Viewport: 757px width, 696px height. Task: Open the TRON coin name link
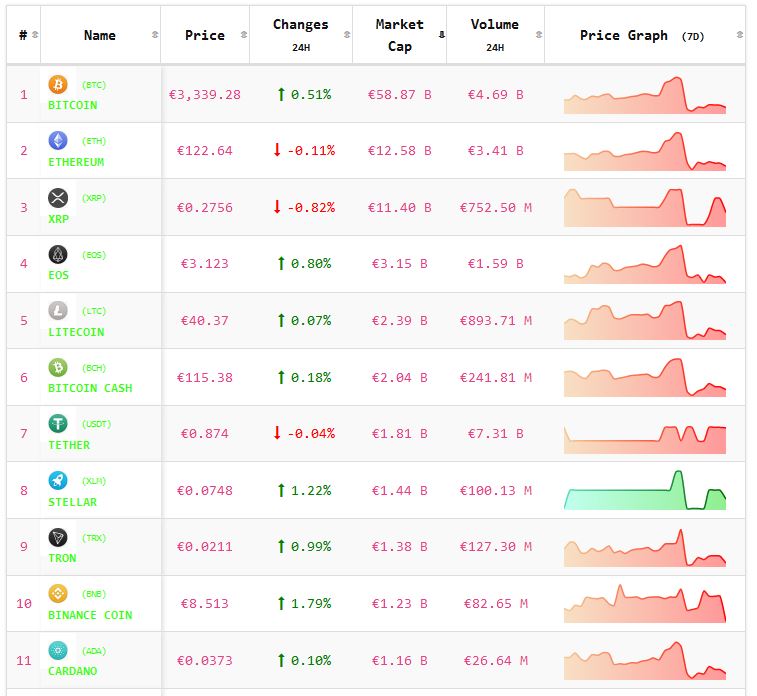click(x=62, y=558)
